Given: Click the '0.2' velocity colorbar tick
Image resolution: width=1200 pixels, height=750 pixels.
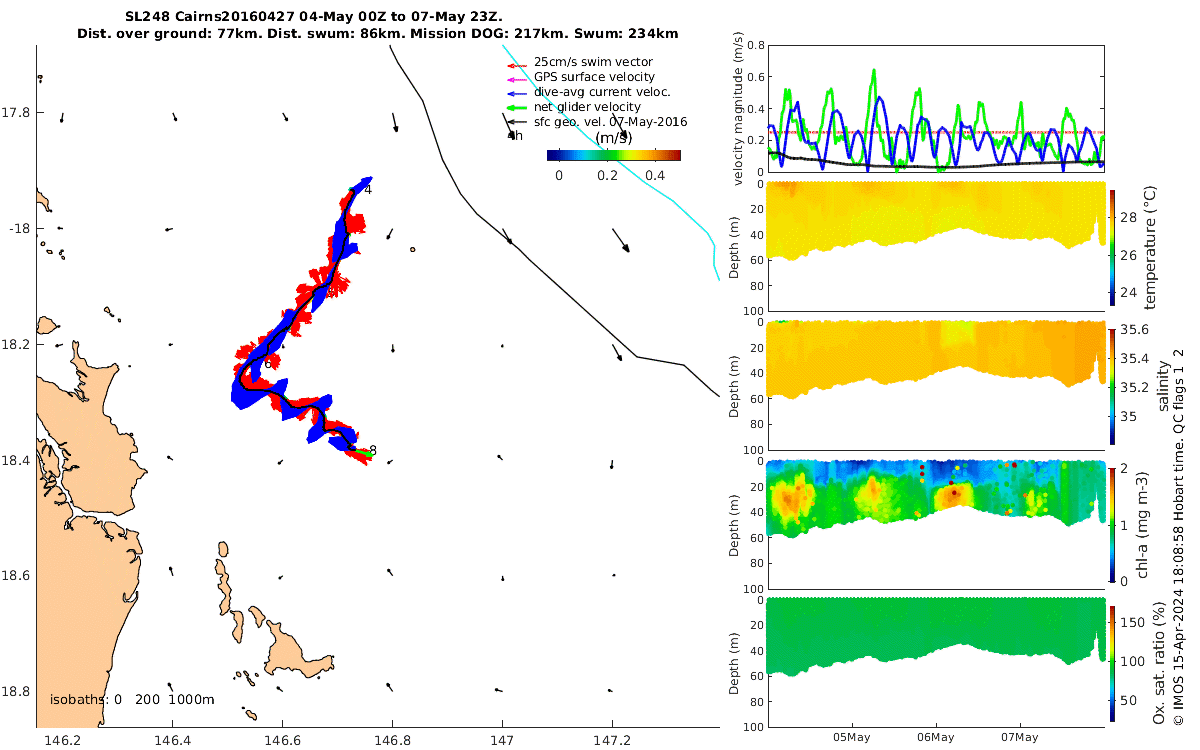Looking at the screenshot, I should point(607,175).
